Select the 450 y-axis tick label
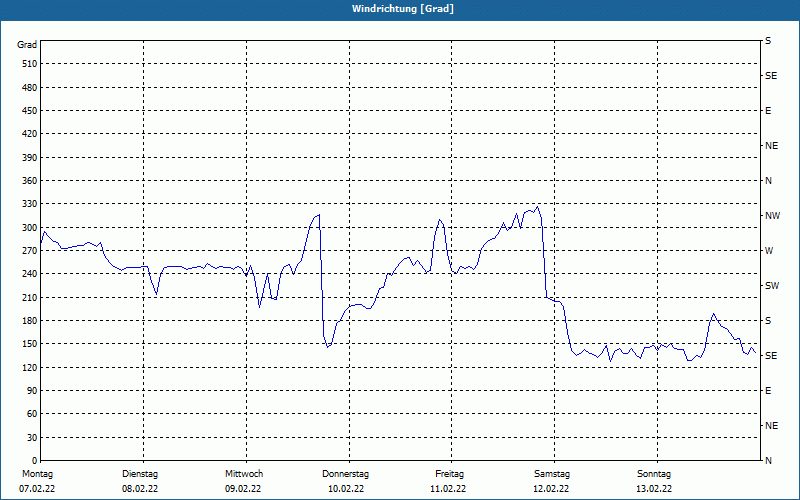The image size is (800, 500). coord(30,111)
